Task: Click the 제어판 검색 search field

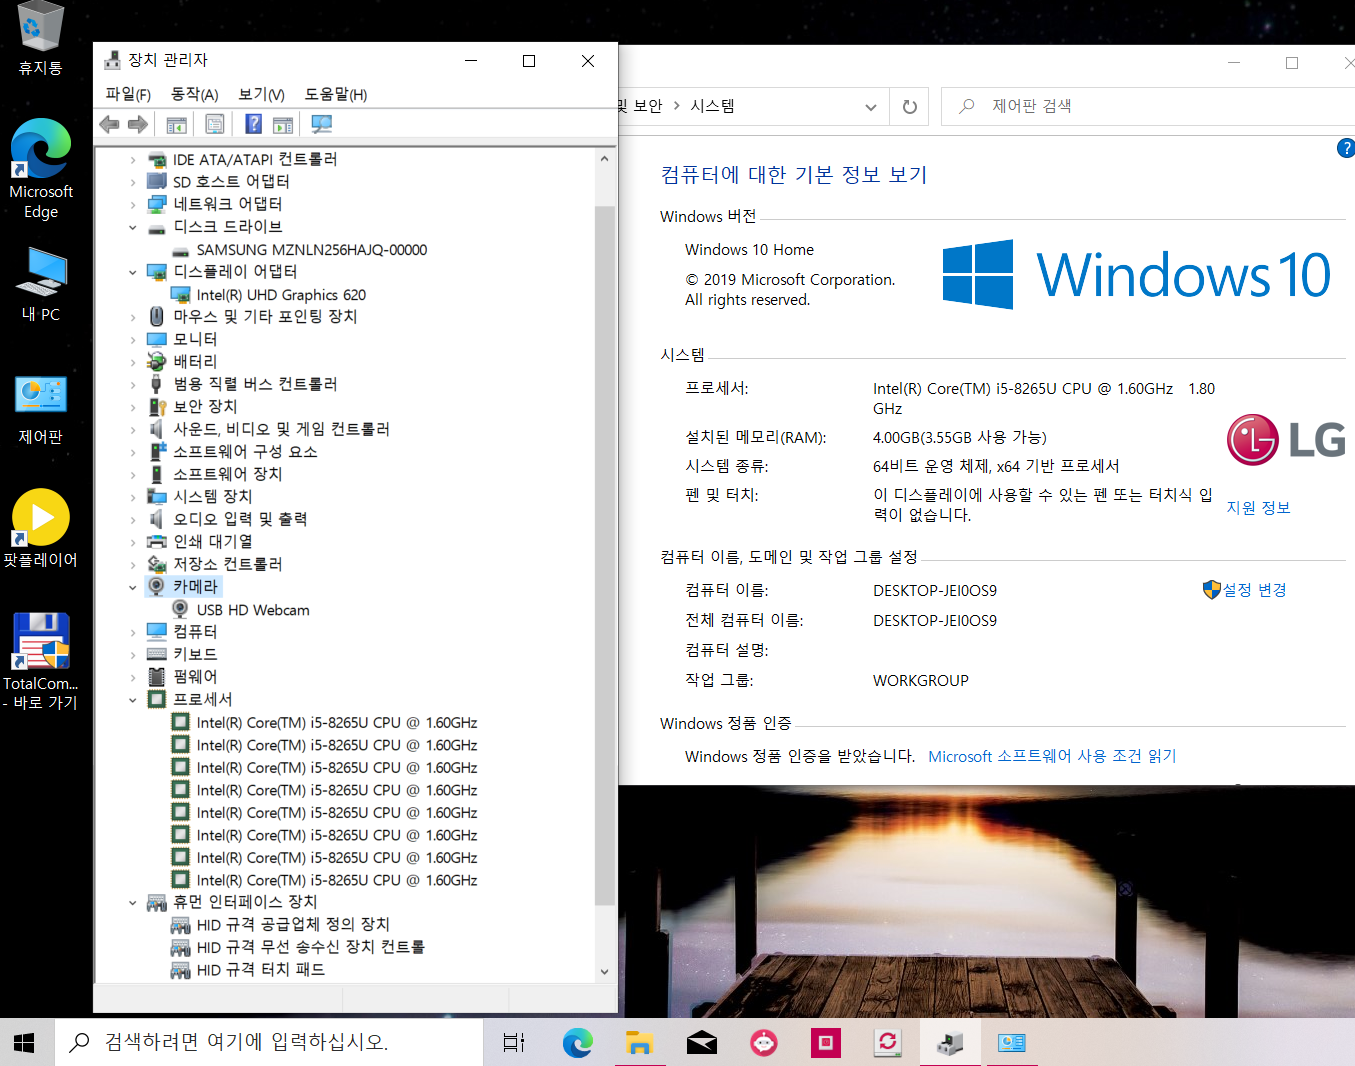Action: 1148,106
